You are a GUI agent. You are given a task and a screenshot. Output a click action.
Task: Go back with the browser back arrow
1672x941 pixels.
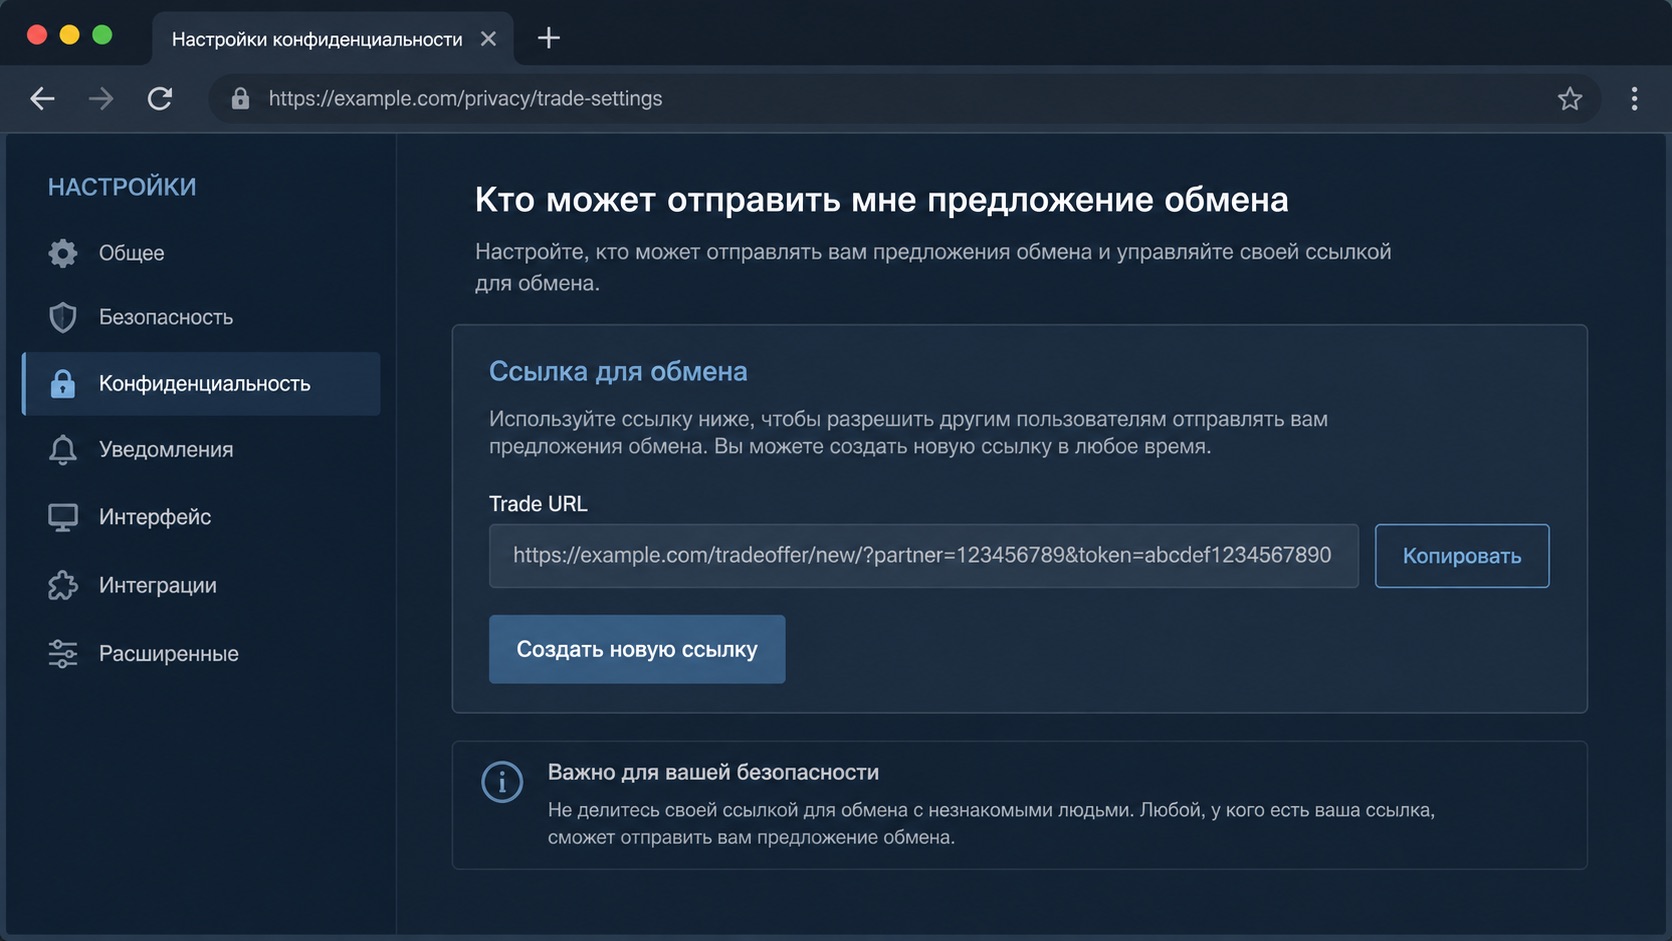point(42,98)
